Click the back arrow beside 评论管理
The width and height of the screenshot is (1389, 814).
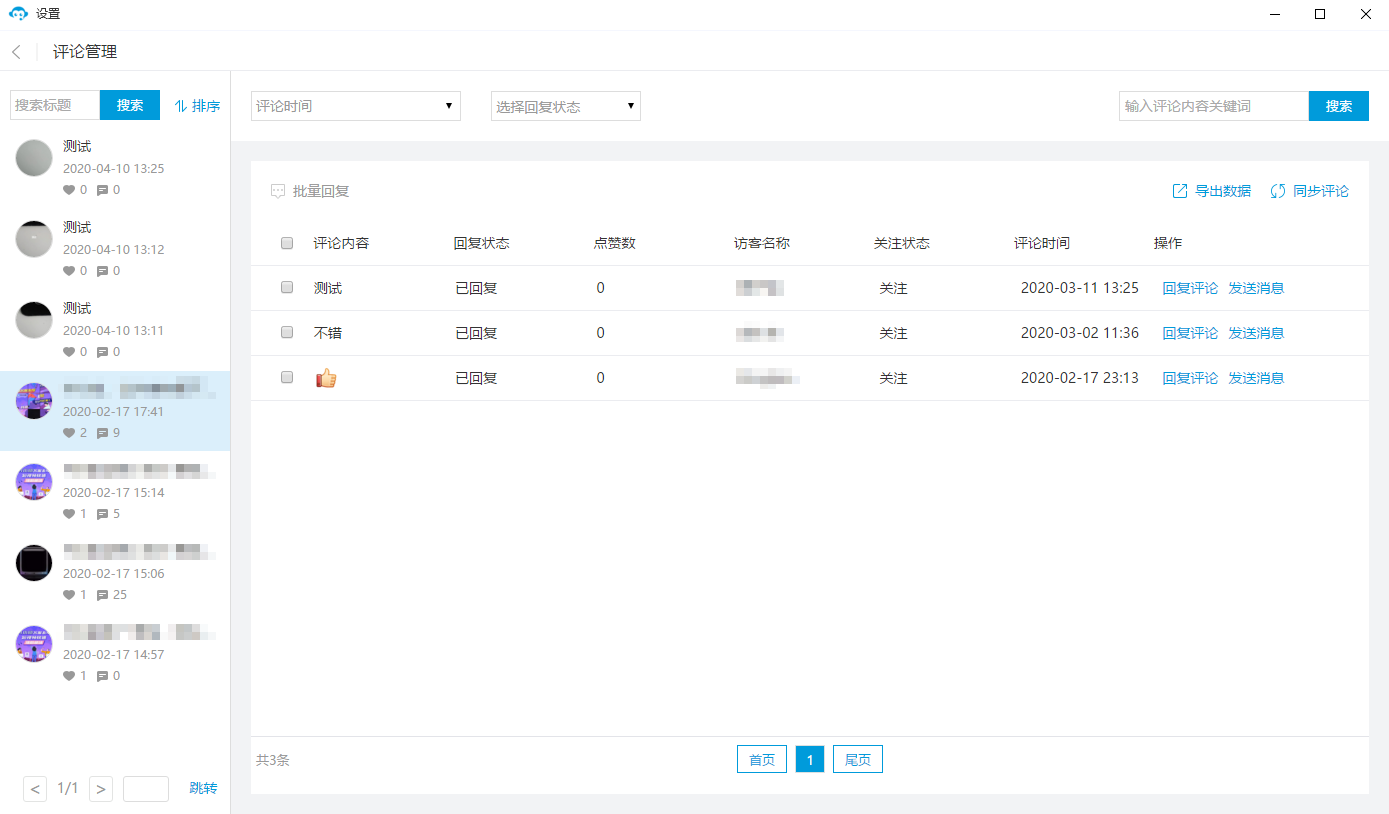tap(17, 52)
